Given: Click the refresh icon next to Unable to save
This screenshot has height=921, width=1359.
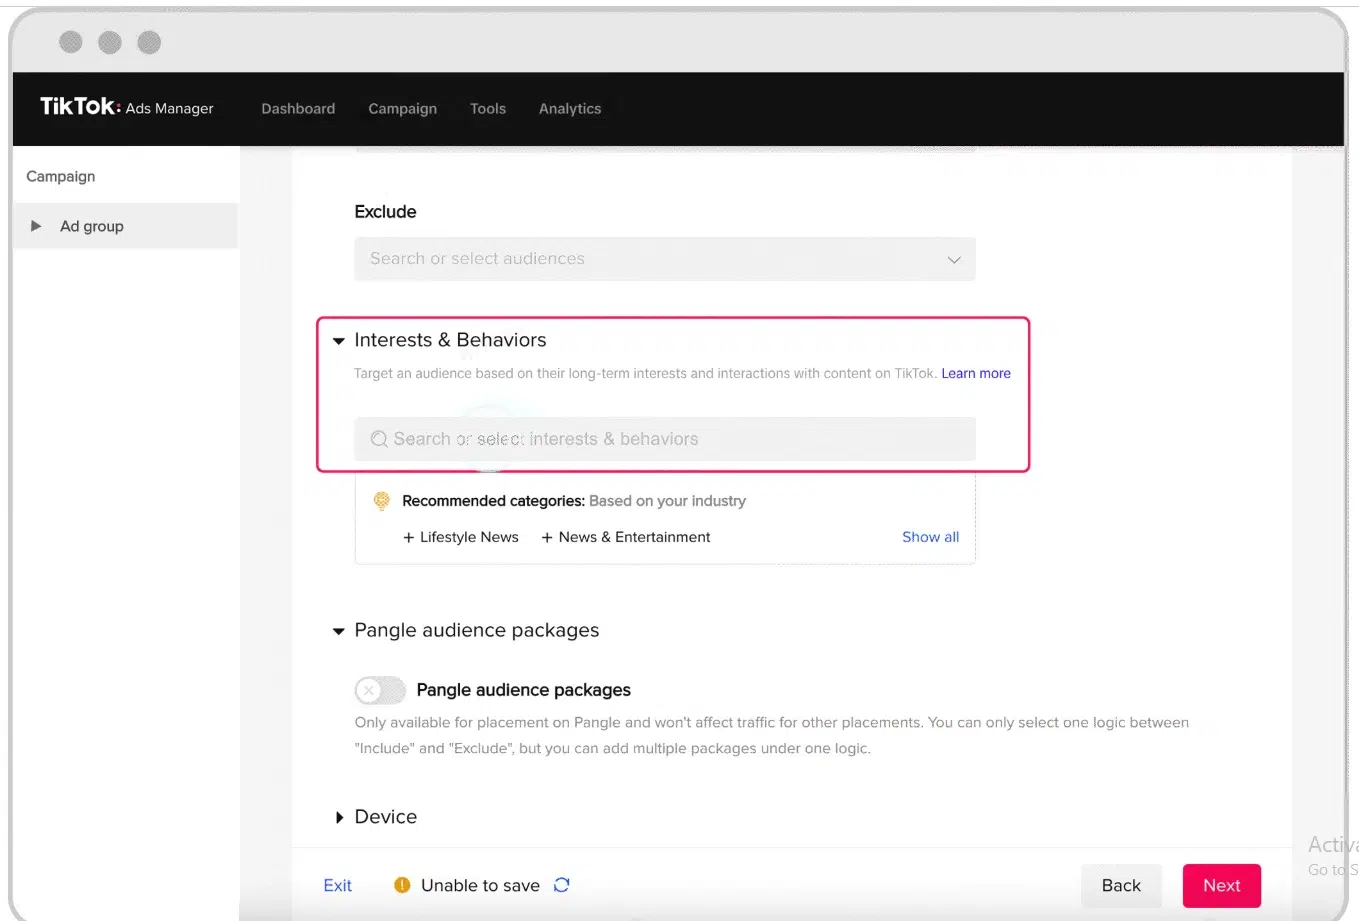Looking at the screenshot, I should pos(562,885).
